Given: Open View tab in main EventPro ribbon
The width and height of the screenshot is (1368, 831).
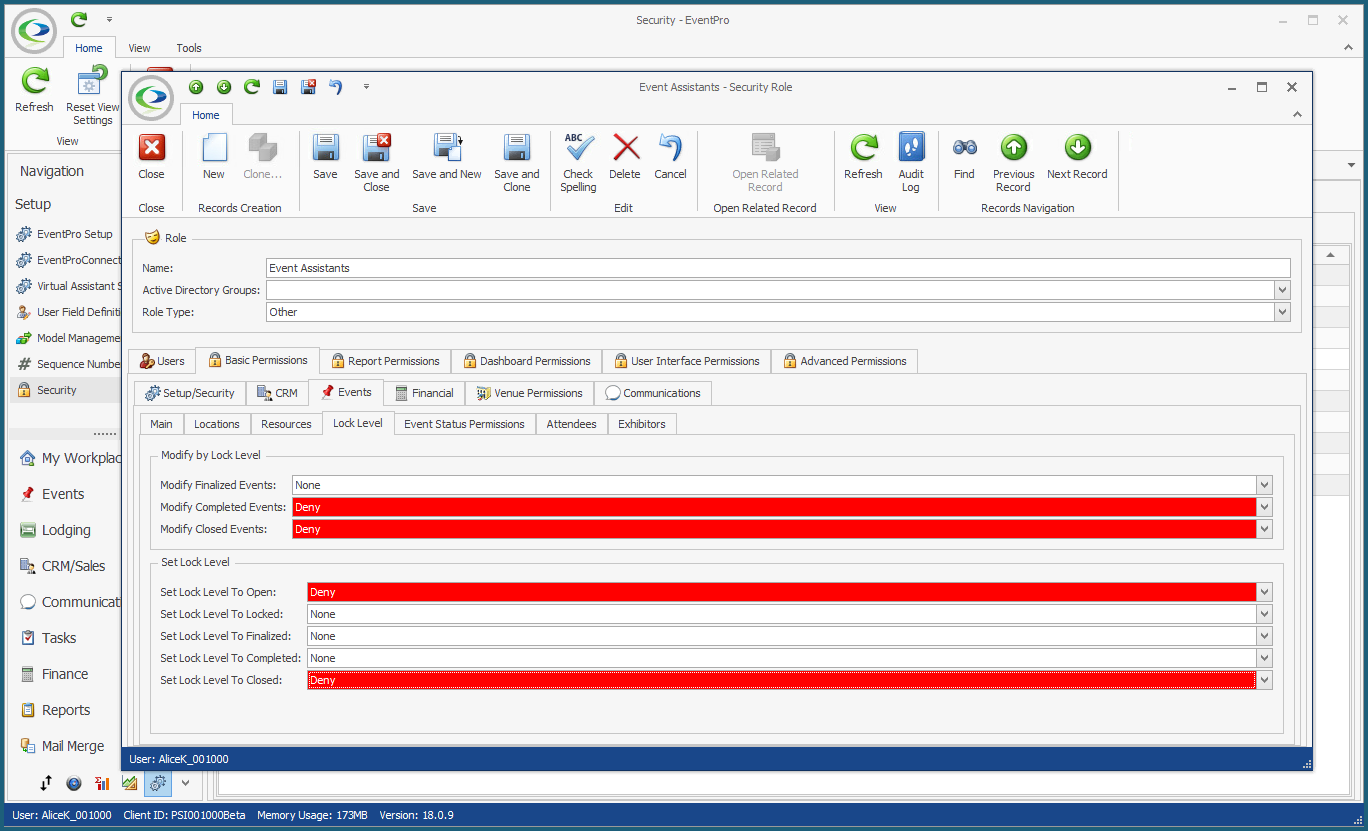Looking at the screenshot, I should [139, 48].
